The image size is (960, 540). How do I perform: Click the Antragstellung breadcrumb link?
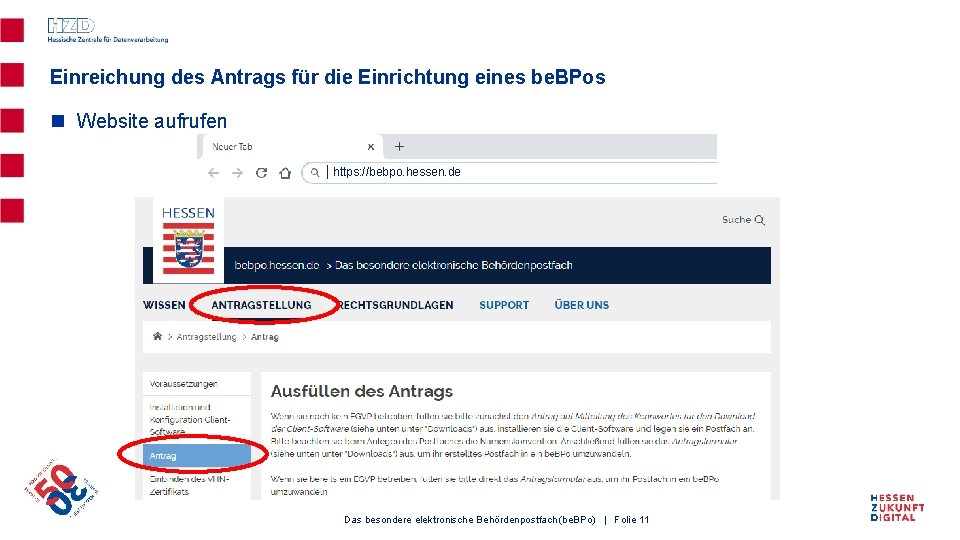tap(206, 337)
